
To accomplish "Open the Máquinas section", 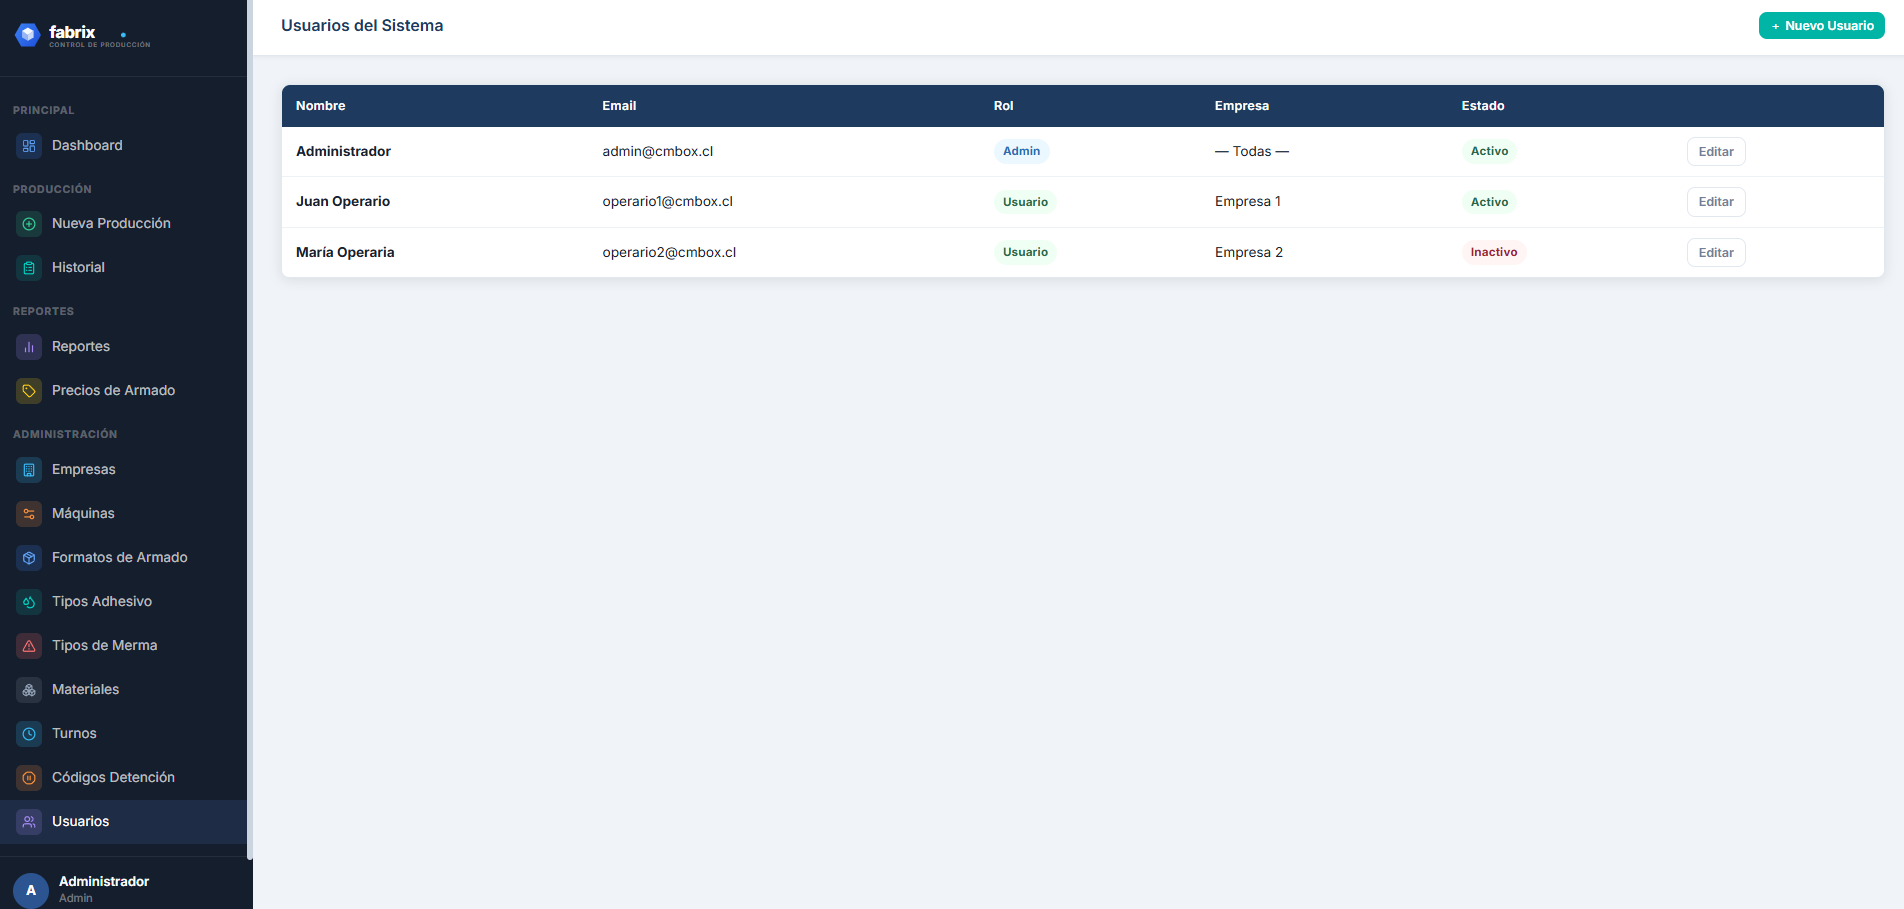I will pyautogui.click(x=123, y=514).
